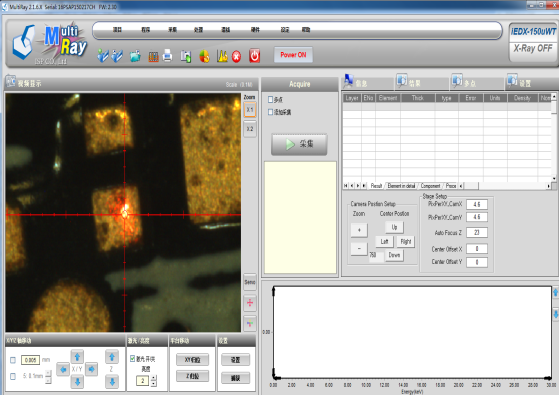This screenshot has height=395, width=559.
Task: Toggle the laser on/off checkbox
Action: coord(133,358)
